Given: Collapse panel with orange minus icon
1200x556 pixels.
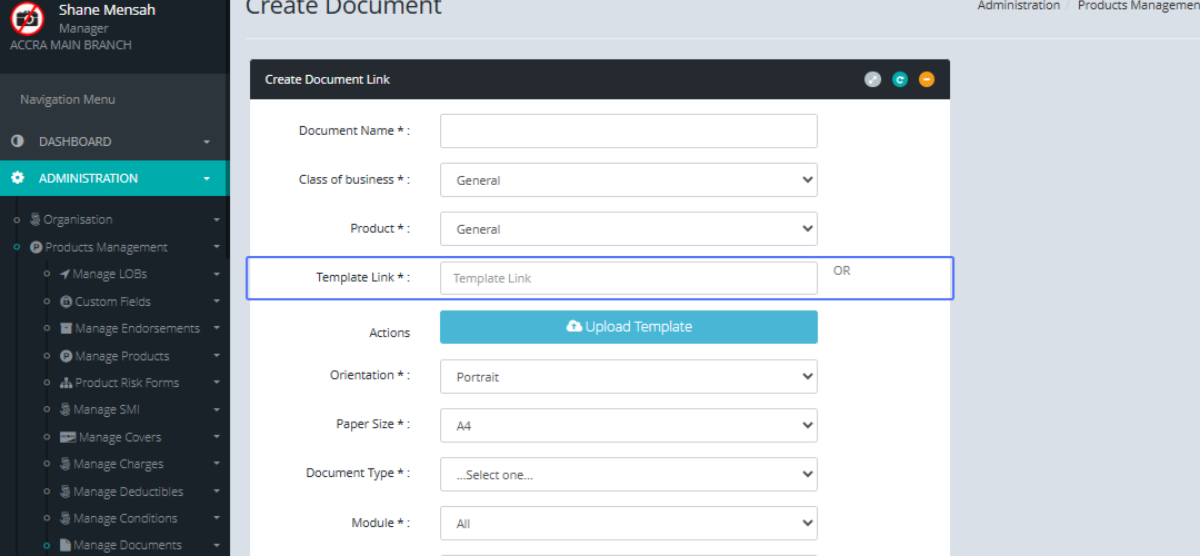Looking at the screenshot, I should (926, 80).
